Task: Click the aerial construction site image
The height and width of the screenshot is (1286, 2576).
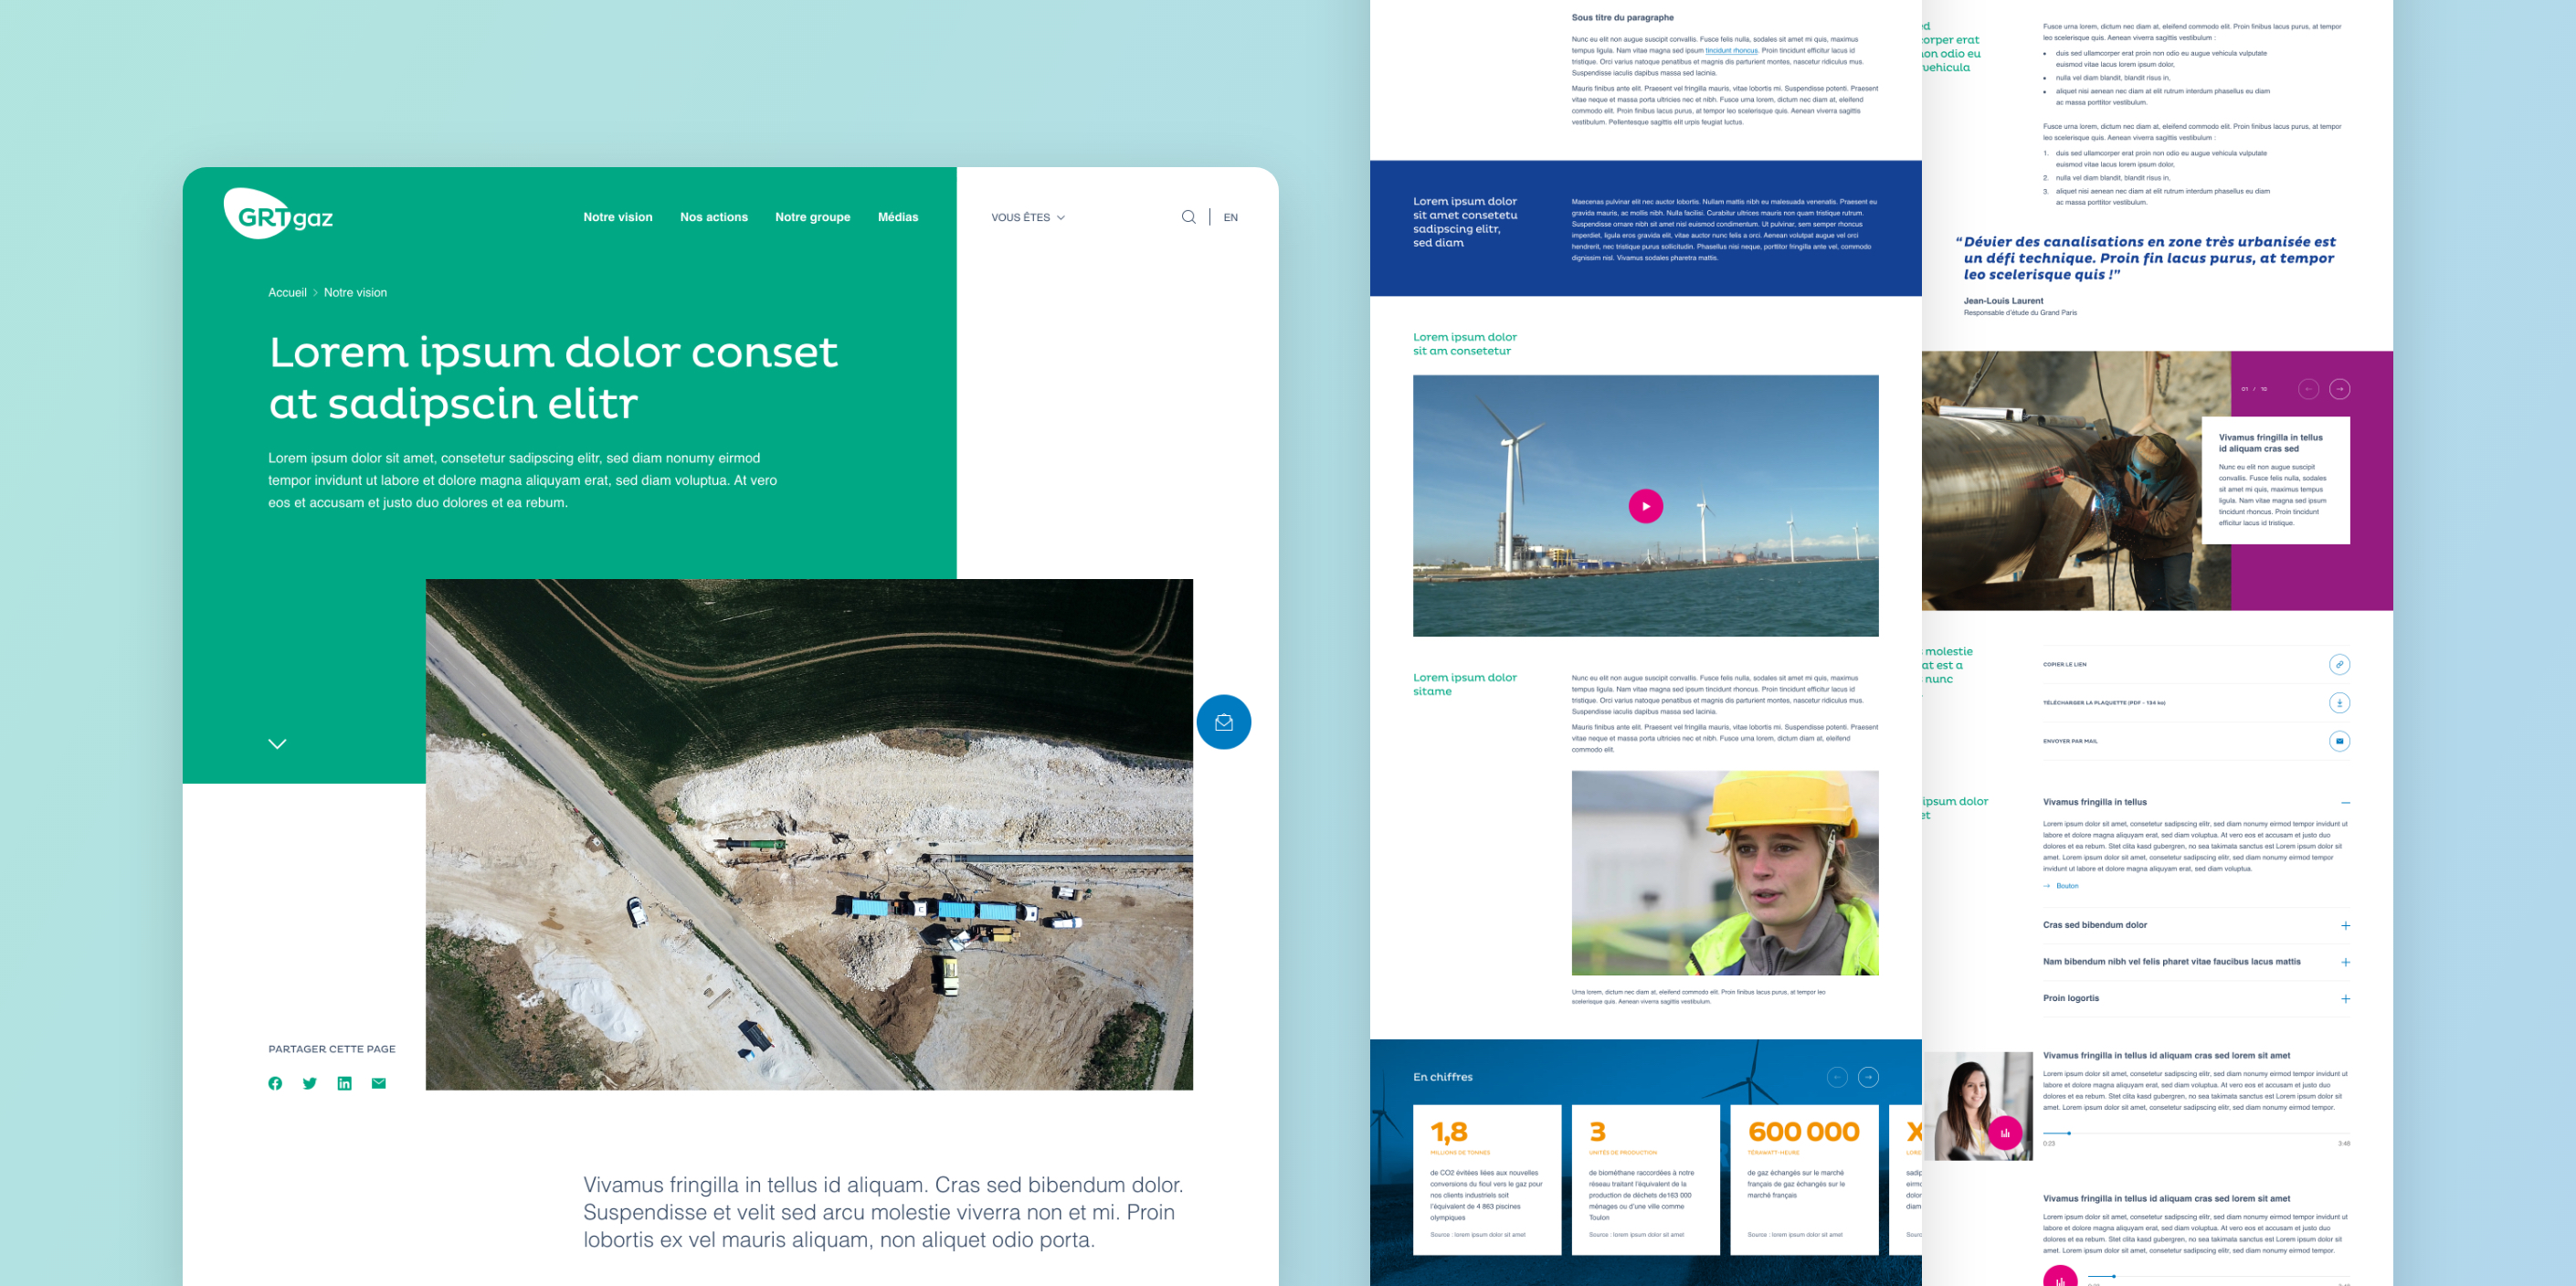Action: click(x=809, y=834)
